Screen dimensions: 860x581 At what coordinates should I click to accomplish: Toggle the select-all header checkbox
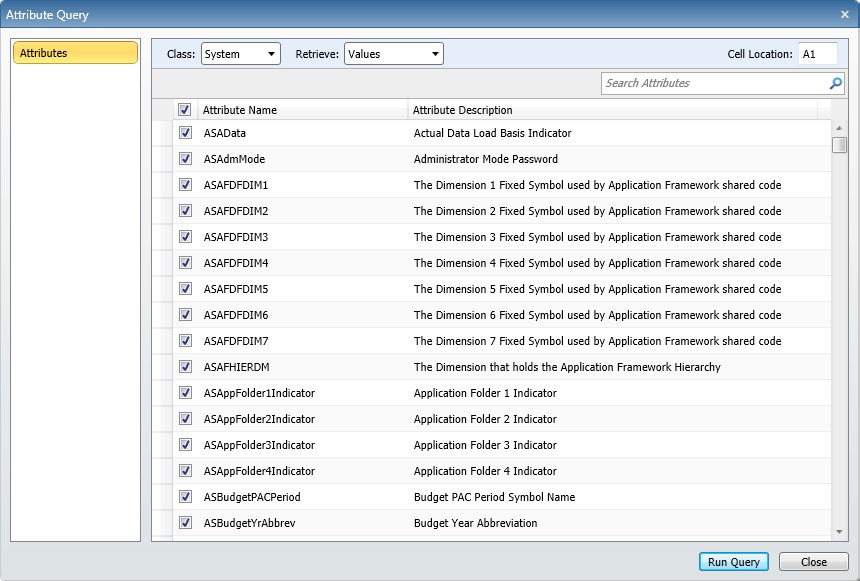(x=185, y=110)
